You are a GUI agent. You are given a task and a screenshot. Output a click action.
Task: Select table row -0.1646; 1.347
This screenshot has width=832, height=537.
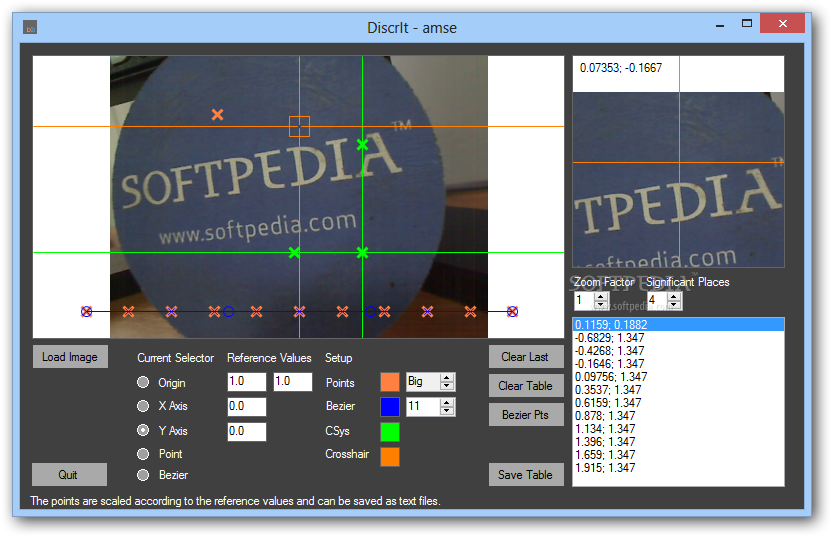pos(678,363)
